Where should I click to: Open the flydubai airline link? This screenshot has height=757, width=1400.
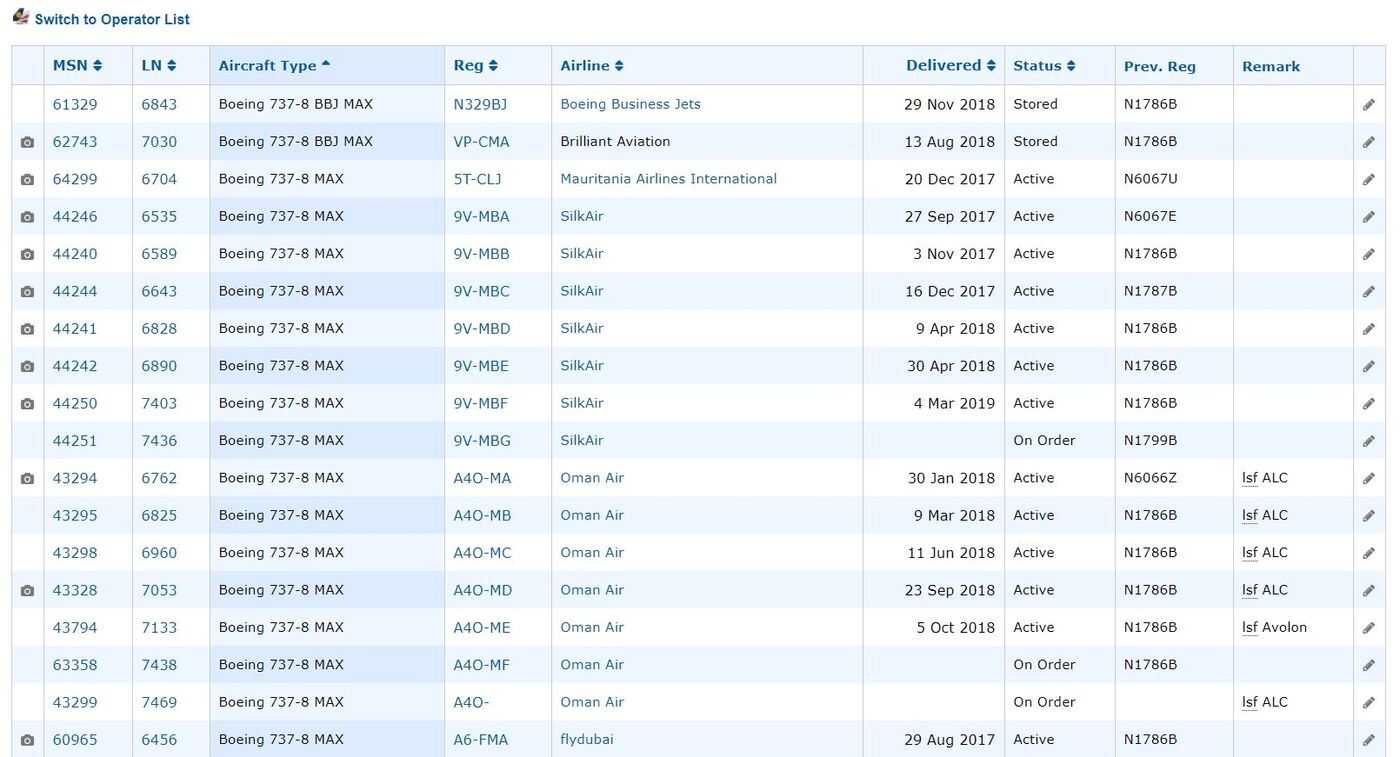point(587,740)
